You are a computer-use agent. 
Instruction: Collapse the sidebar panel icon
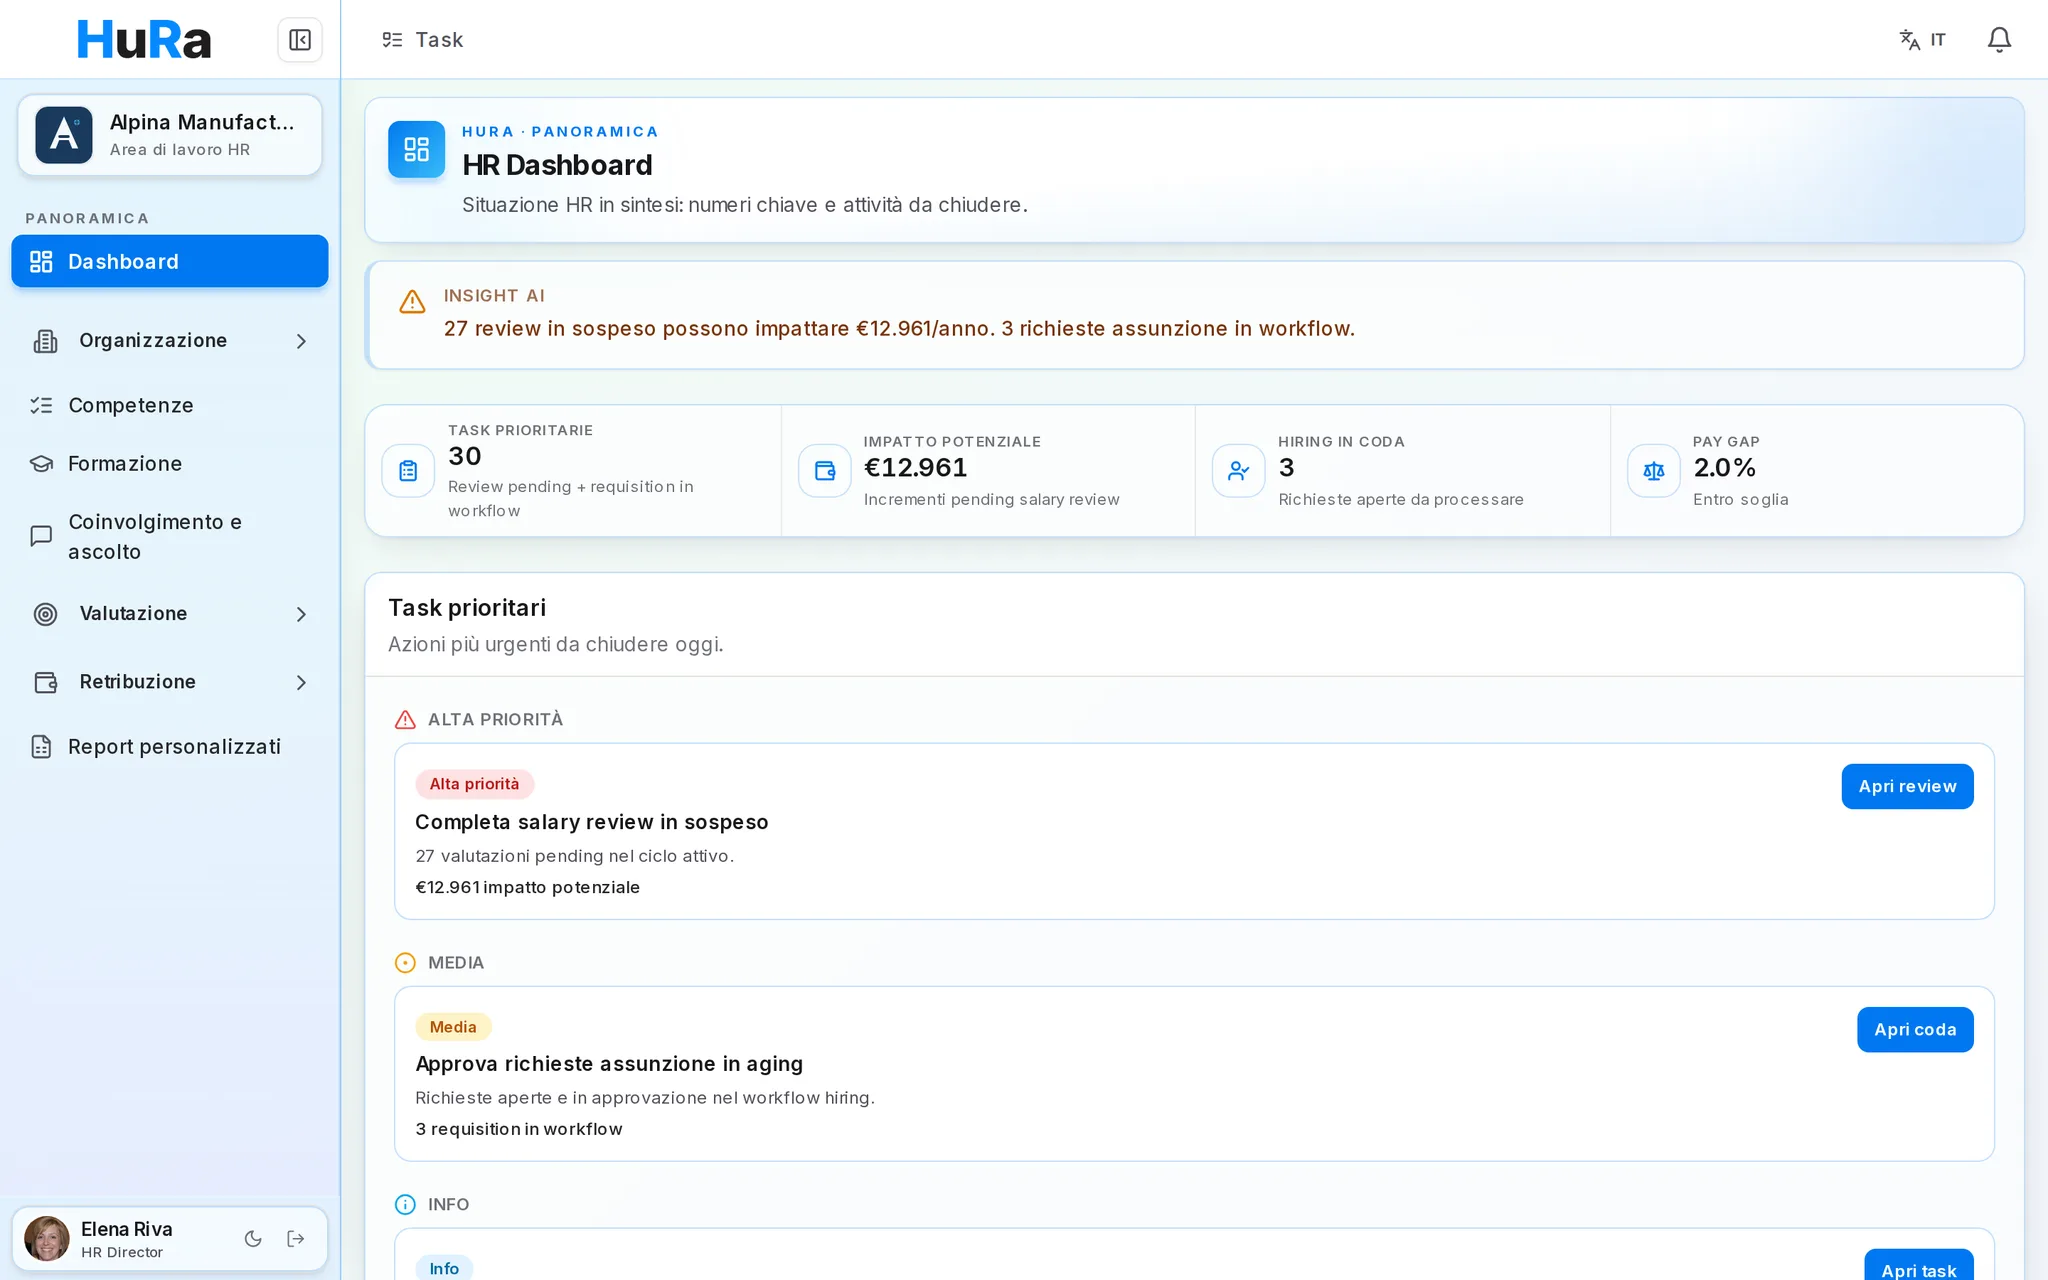click(x=299, y=40)
